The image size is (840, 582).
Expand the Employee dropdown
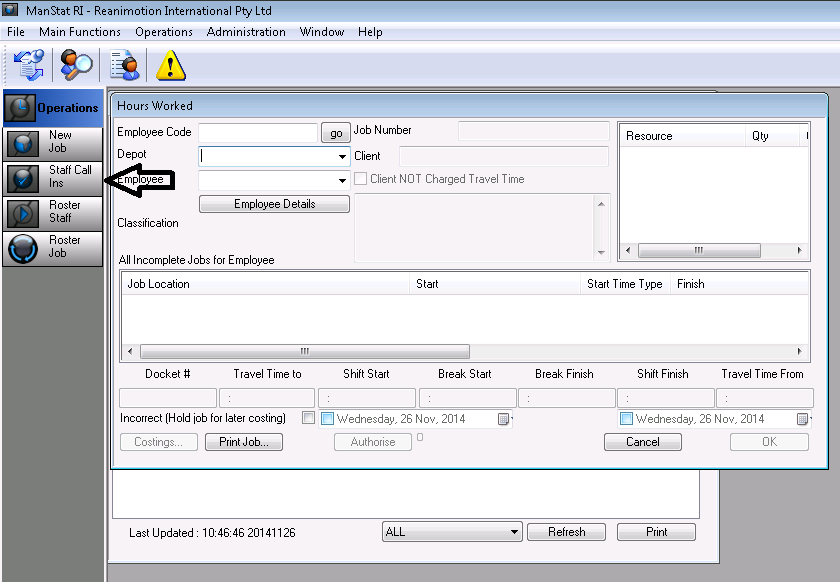(342, 181)
